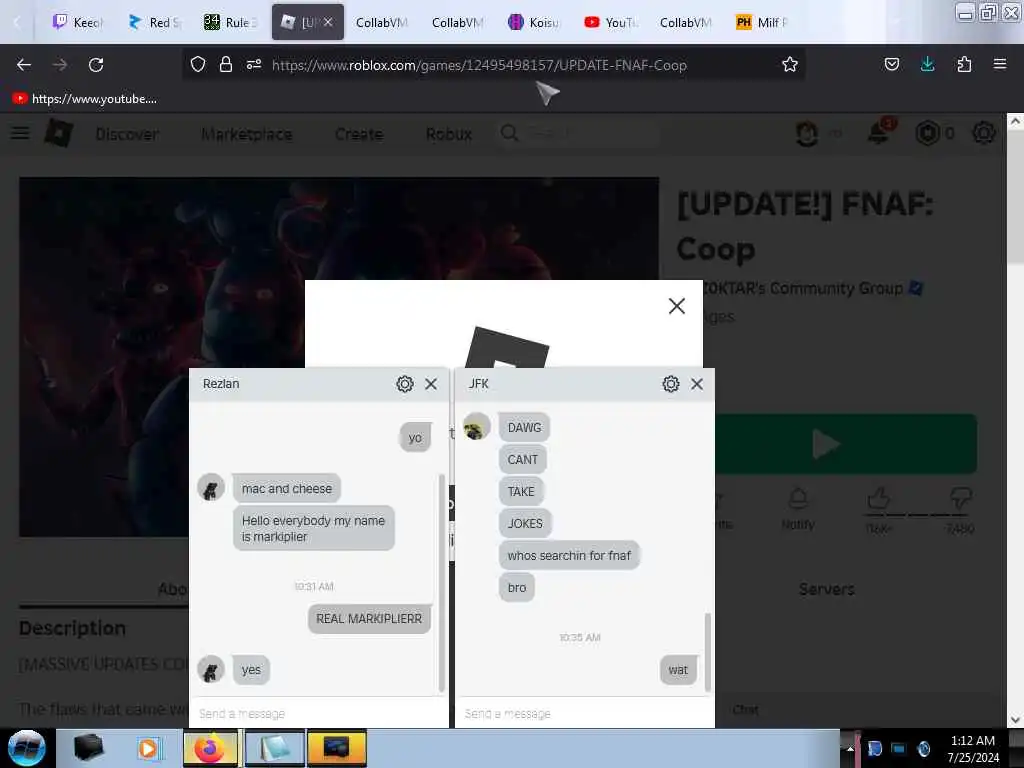Close the JFK chat window
1024x768 pixels.
(x=697, y=384)
